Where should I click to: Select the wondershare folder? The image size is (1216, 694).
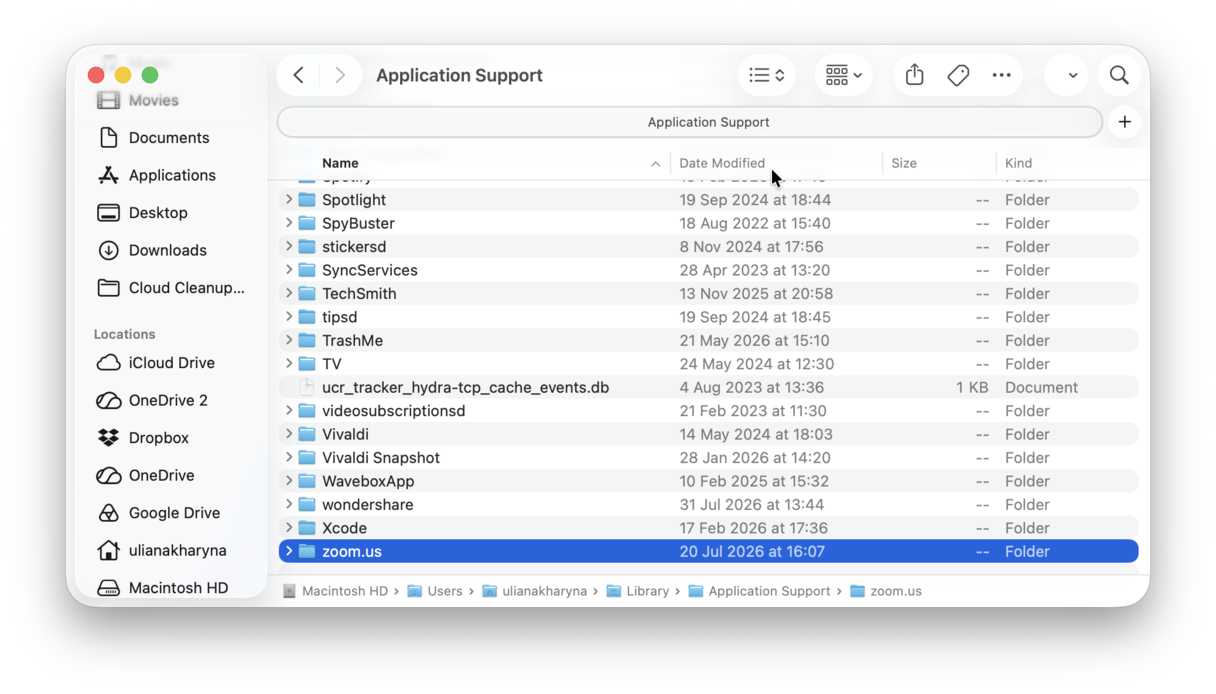tap(708, 505)
